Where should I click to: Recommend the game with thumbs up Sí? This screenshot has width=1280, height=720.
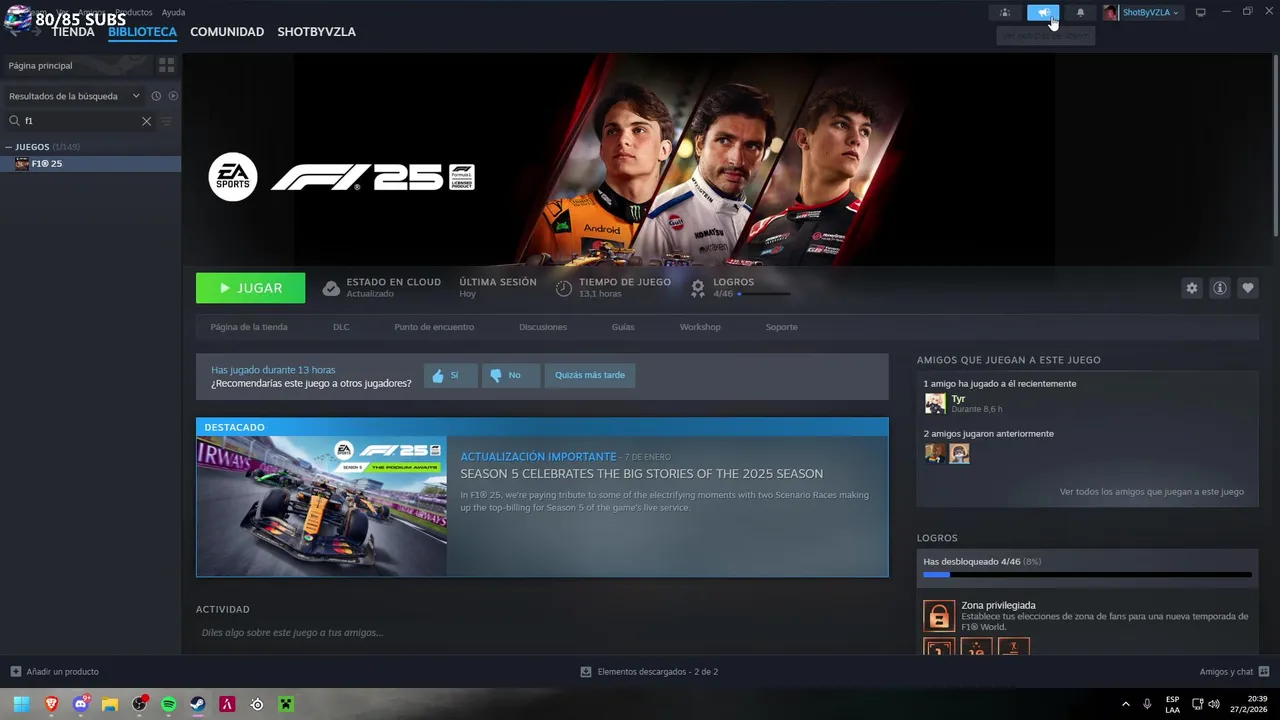point(450,375)
